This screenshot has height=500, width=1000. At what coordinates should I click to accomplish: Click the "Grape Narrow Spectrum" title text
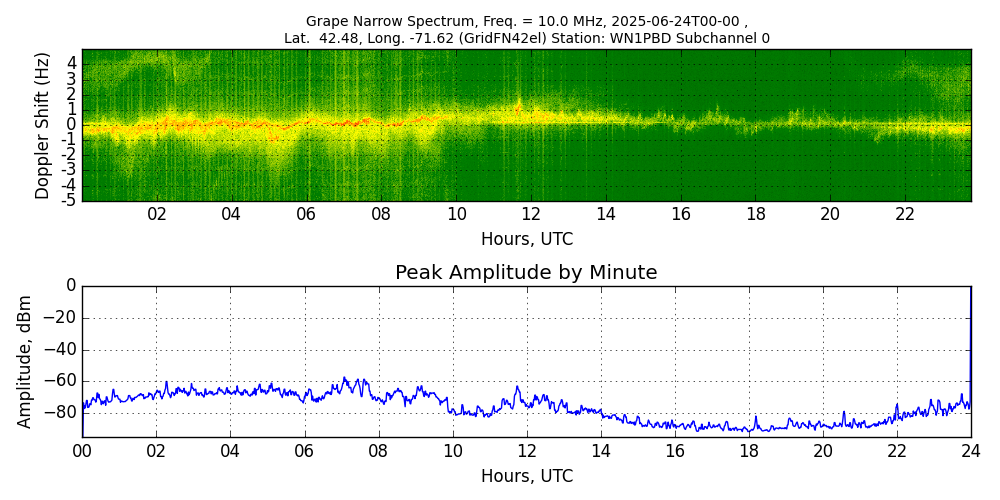(380, 21)
